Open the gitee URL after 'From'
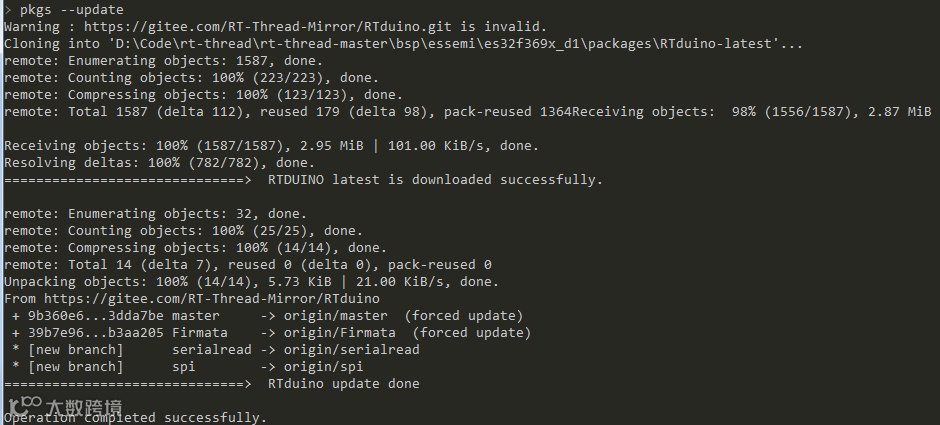Viewport: 940px width, 425px height. [212, 299]
